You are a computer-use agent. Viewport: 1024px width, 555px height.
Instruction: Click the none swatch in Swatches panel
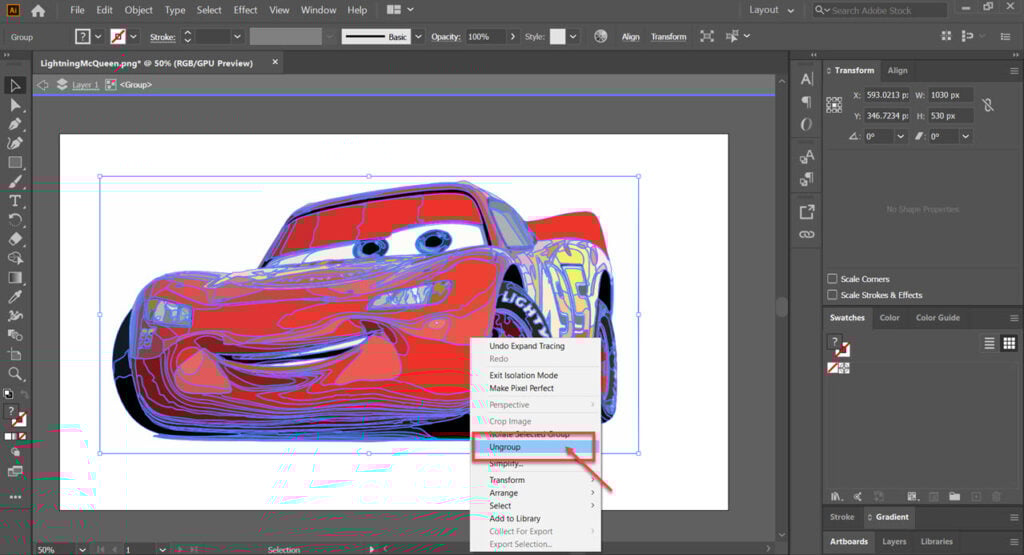coord(833,368)
